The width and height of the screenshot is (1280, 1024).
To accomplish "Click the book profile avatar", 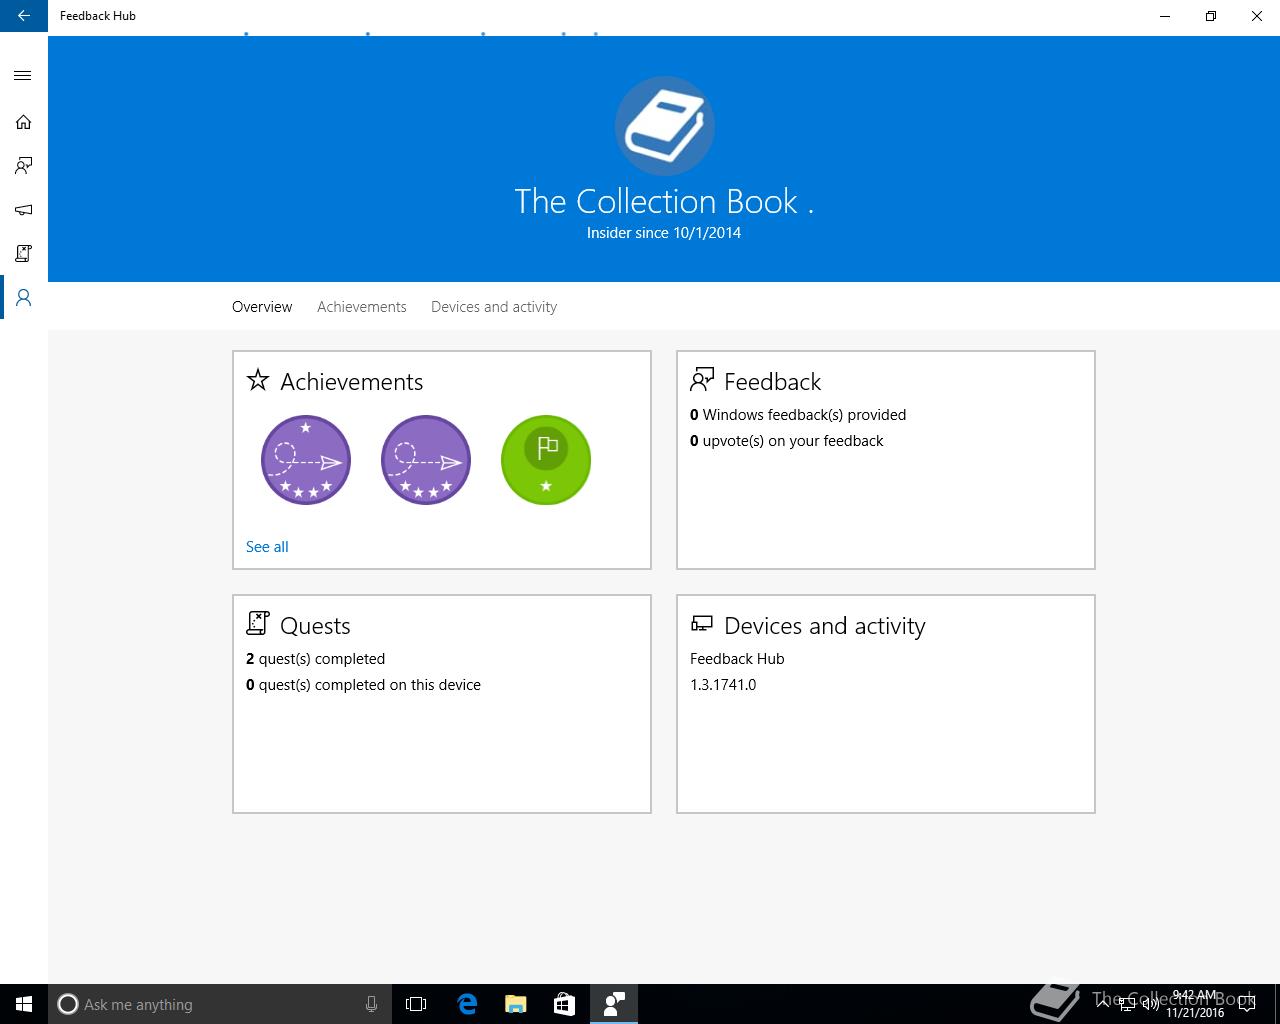I will pos(664,126).
